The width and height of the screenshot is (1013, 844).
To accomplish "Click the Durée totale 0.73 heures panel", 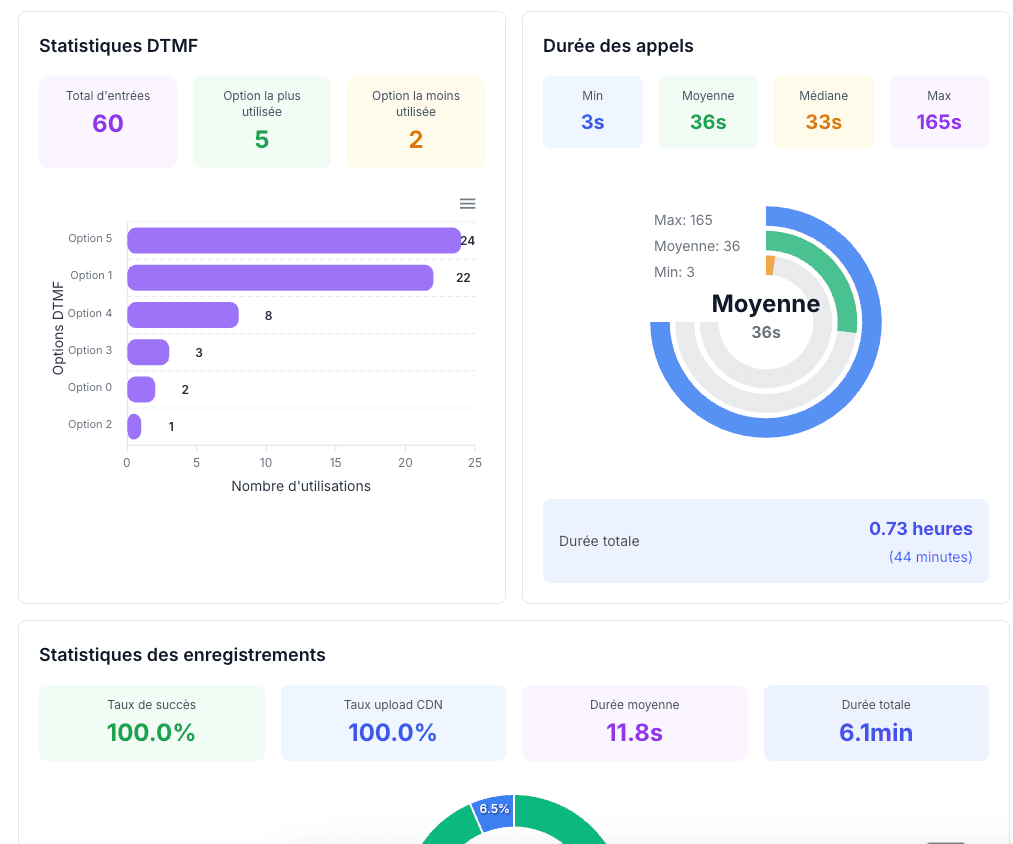I will point(766,541).
